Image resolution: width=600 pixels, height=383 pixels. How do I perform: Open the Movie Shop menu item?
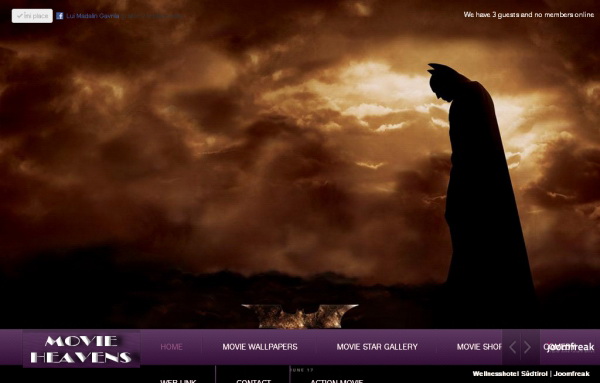[479, 347]
